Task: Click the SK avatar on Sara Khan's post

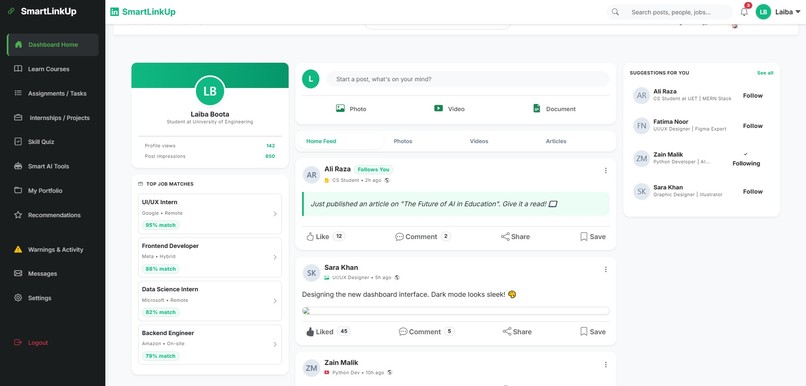Action: [x=312, y=273]
